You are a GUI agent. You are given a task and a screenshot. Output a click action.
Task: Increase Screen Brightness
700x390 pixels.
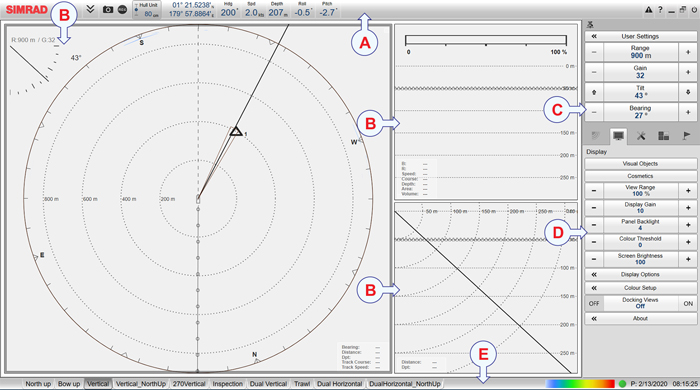(688, 259)
